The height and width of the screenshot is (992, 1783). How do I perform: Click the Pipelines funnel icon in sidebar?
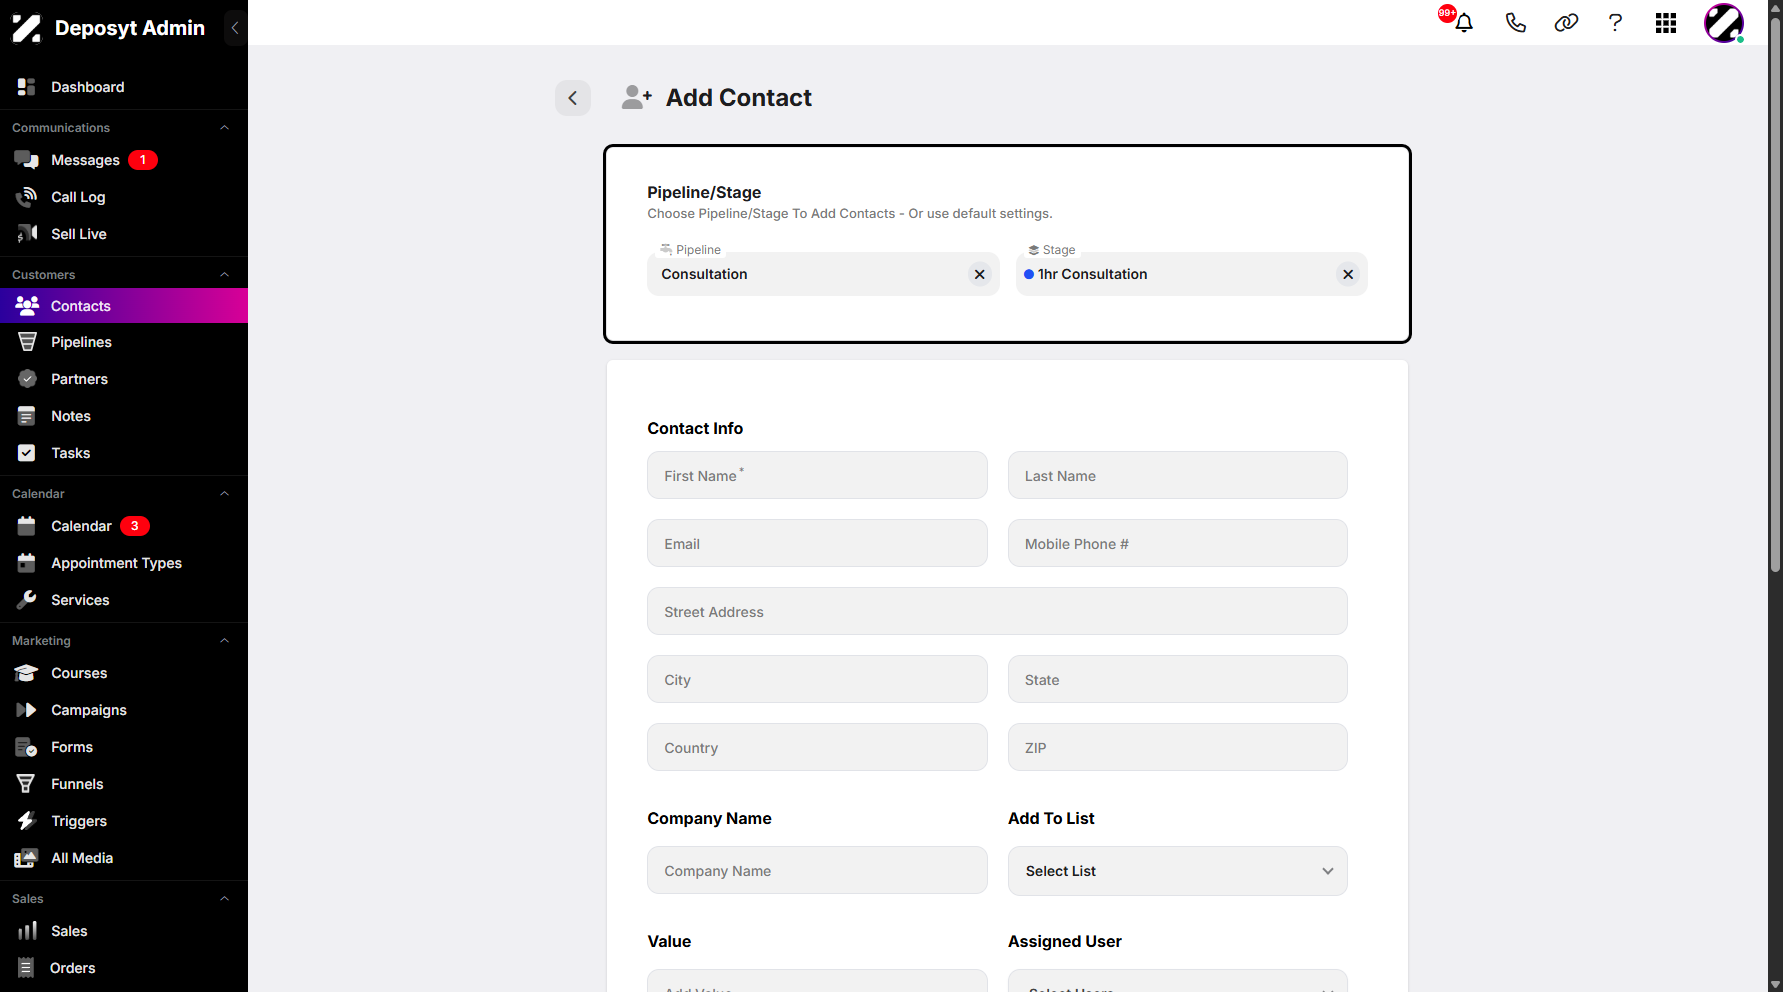click(x=27, y=342)
